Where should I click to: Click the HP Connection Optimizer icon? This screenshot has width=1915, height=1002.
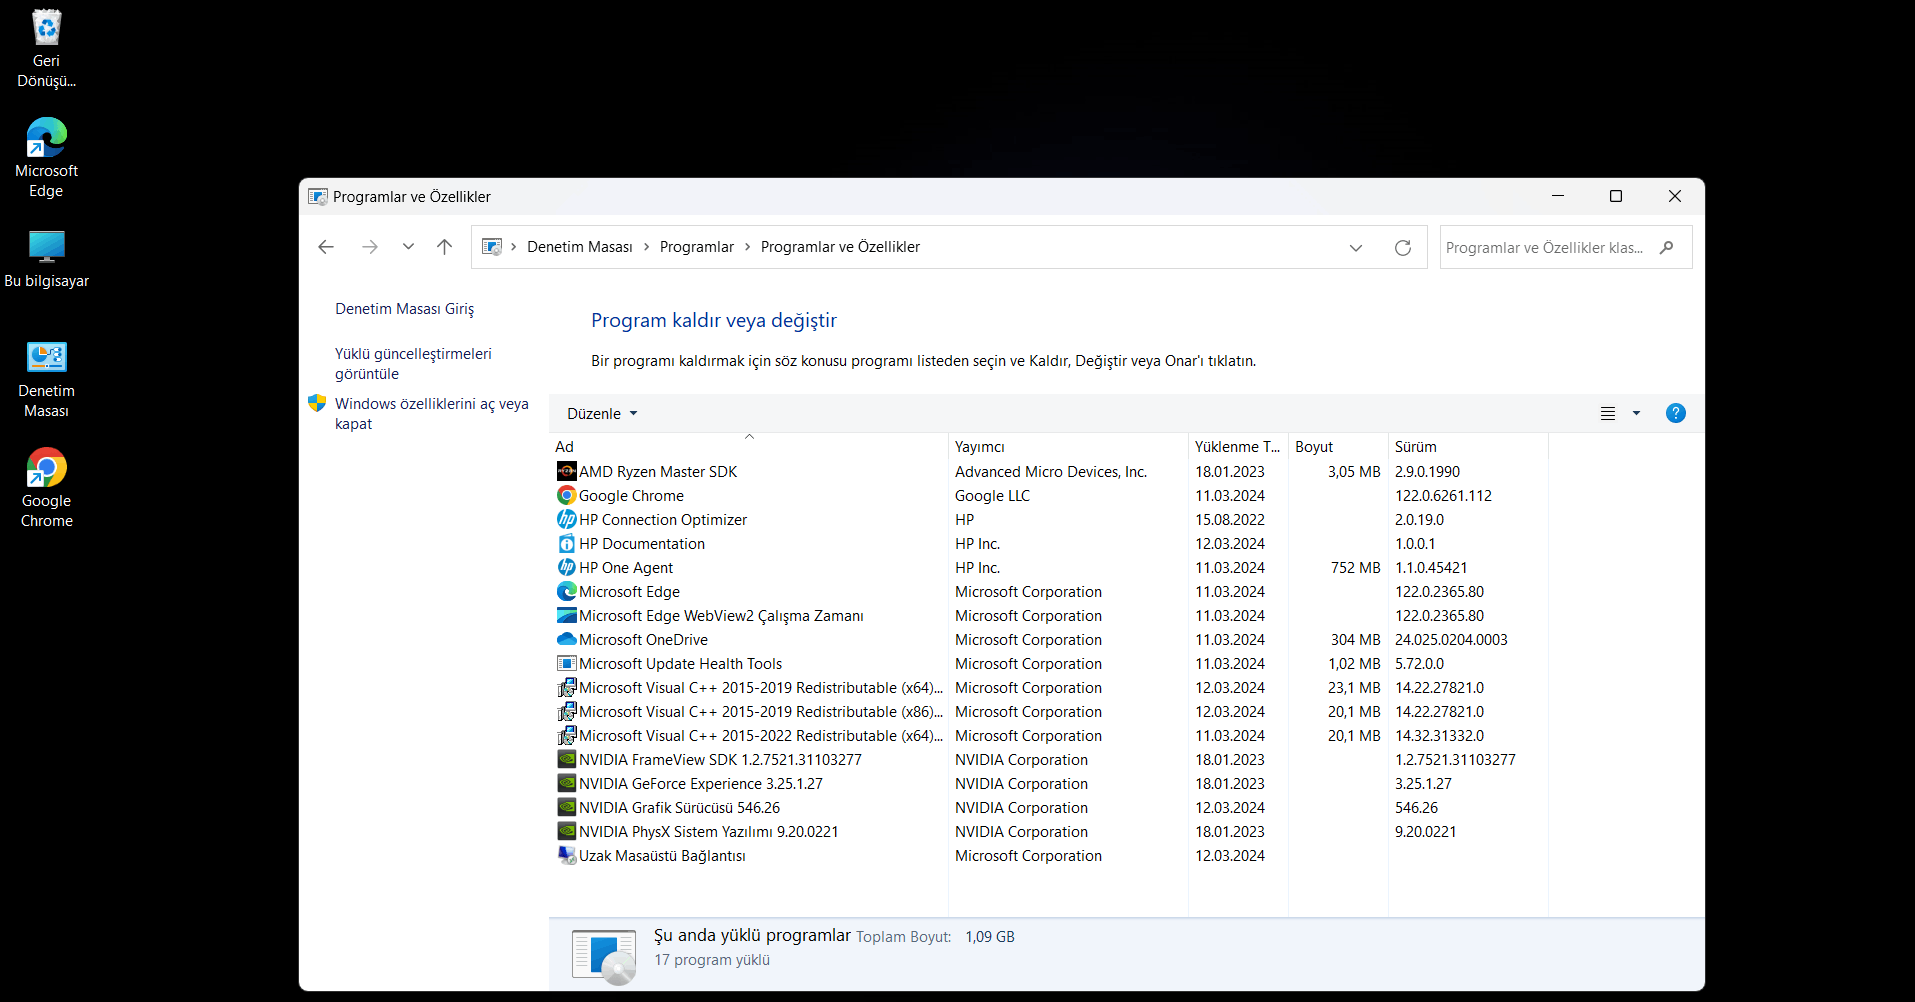(567, 519)
